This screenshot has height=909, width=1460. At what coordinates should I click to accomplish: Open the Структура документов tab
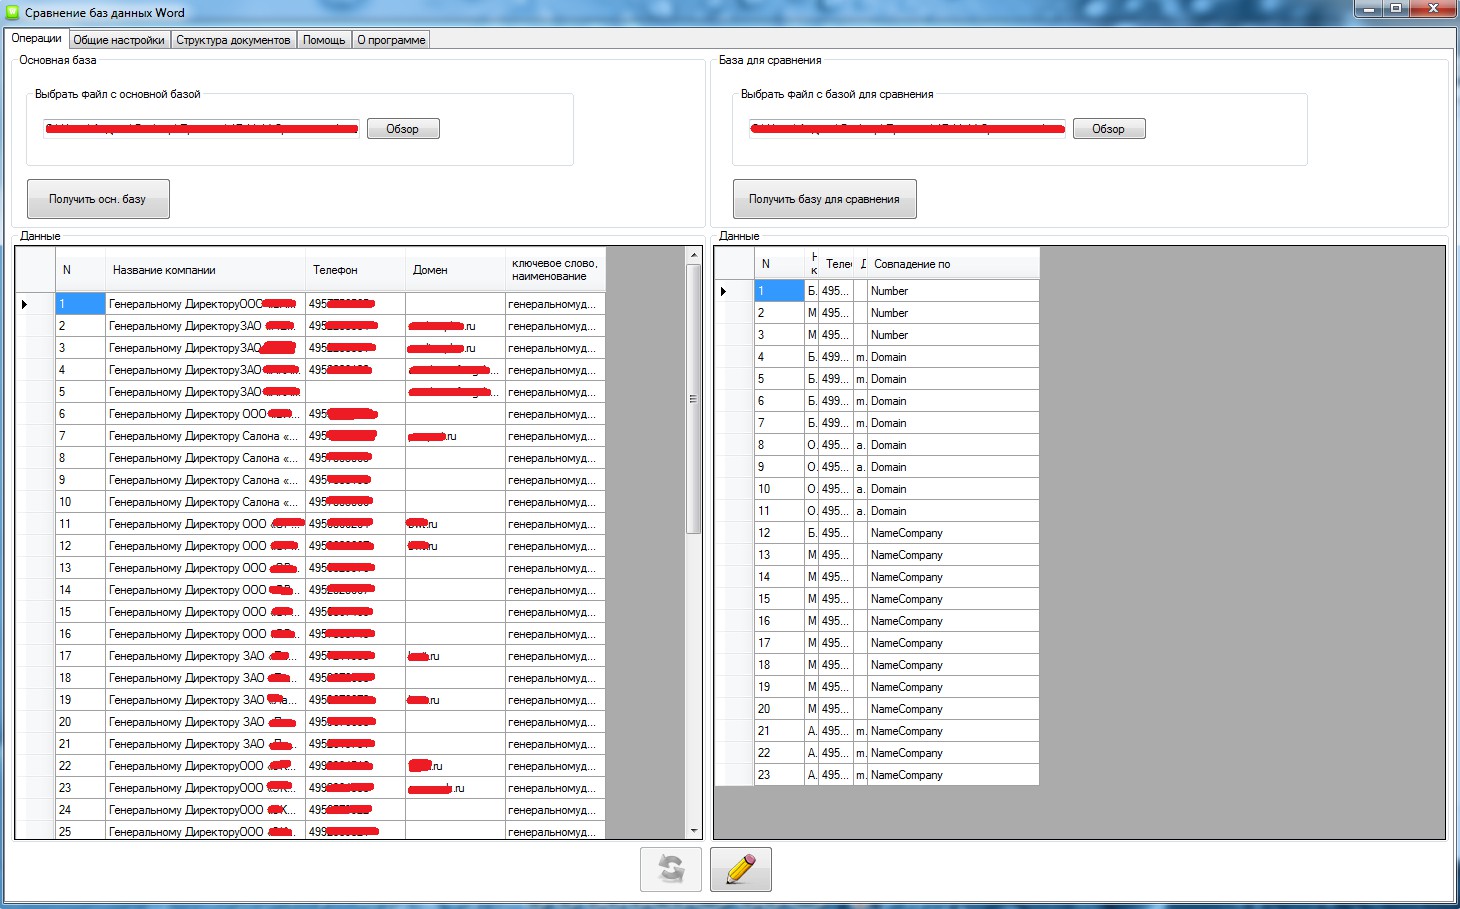(x=233, y=40)
